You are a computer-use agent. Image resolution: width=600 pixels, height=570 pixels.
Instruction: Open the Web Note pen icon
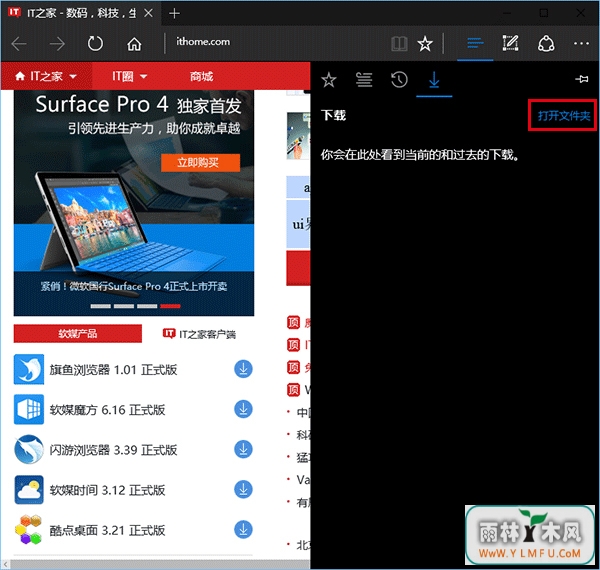click(x=510, y=43)
